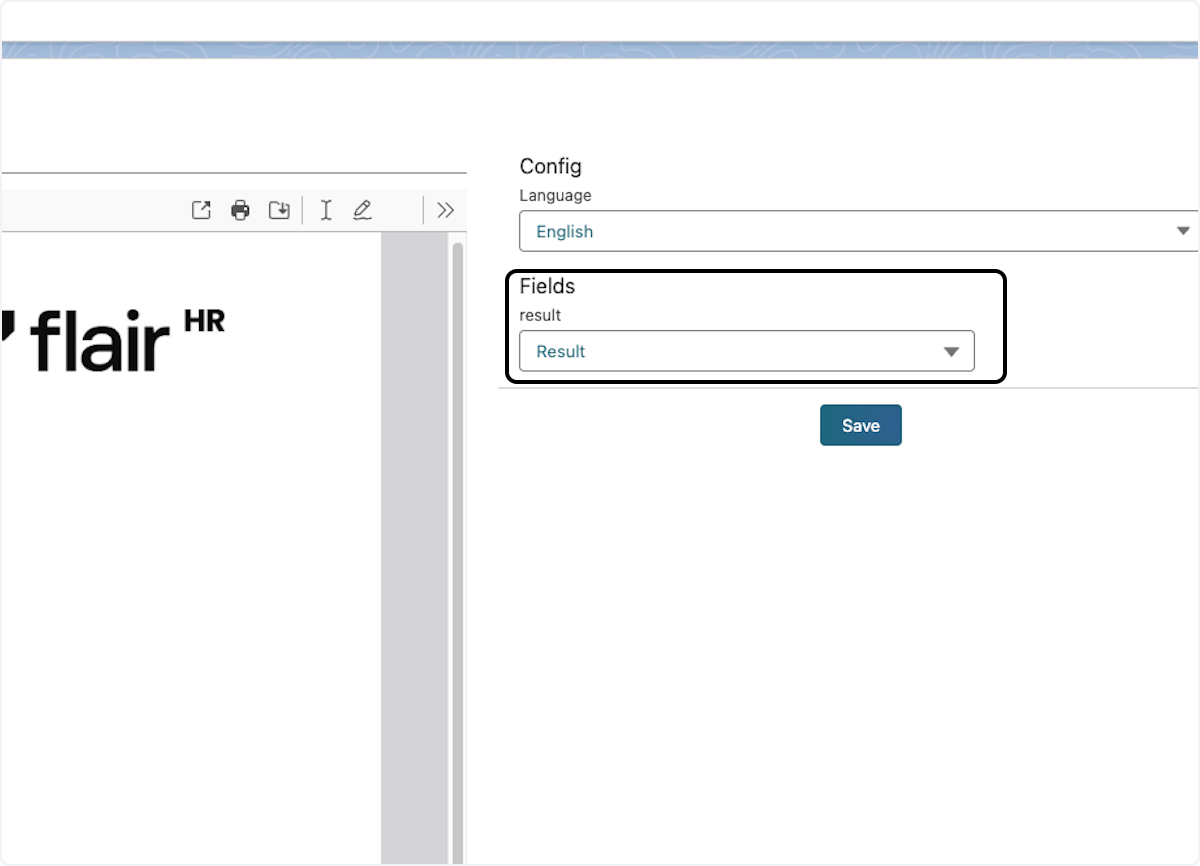Click the PDF viewer vertical scrollbar

click(458, 500)
